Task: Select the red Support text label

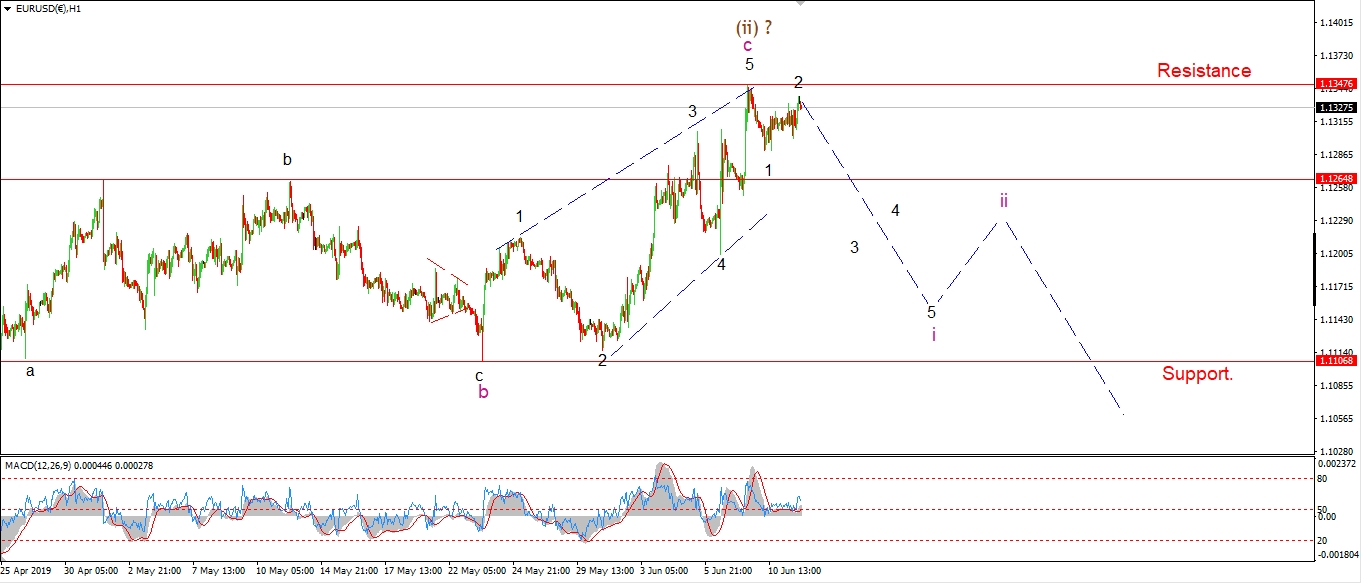Action: [1197, 374]
